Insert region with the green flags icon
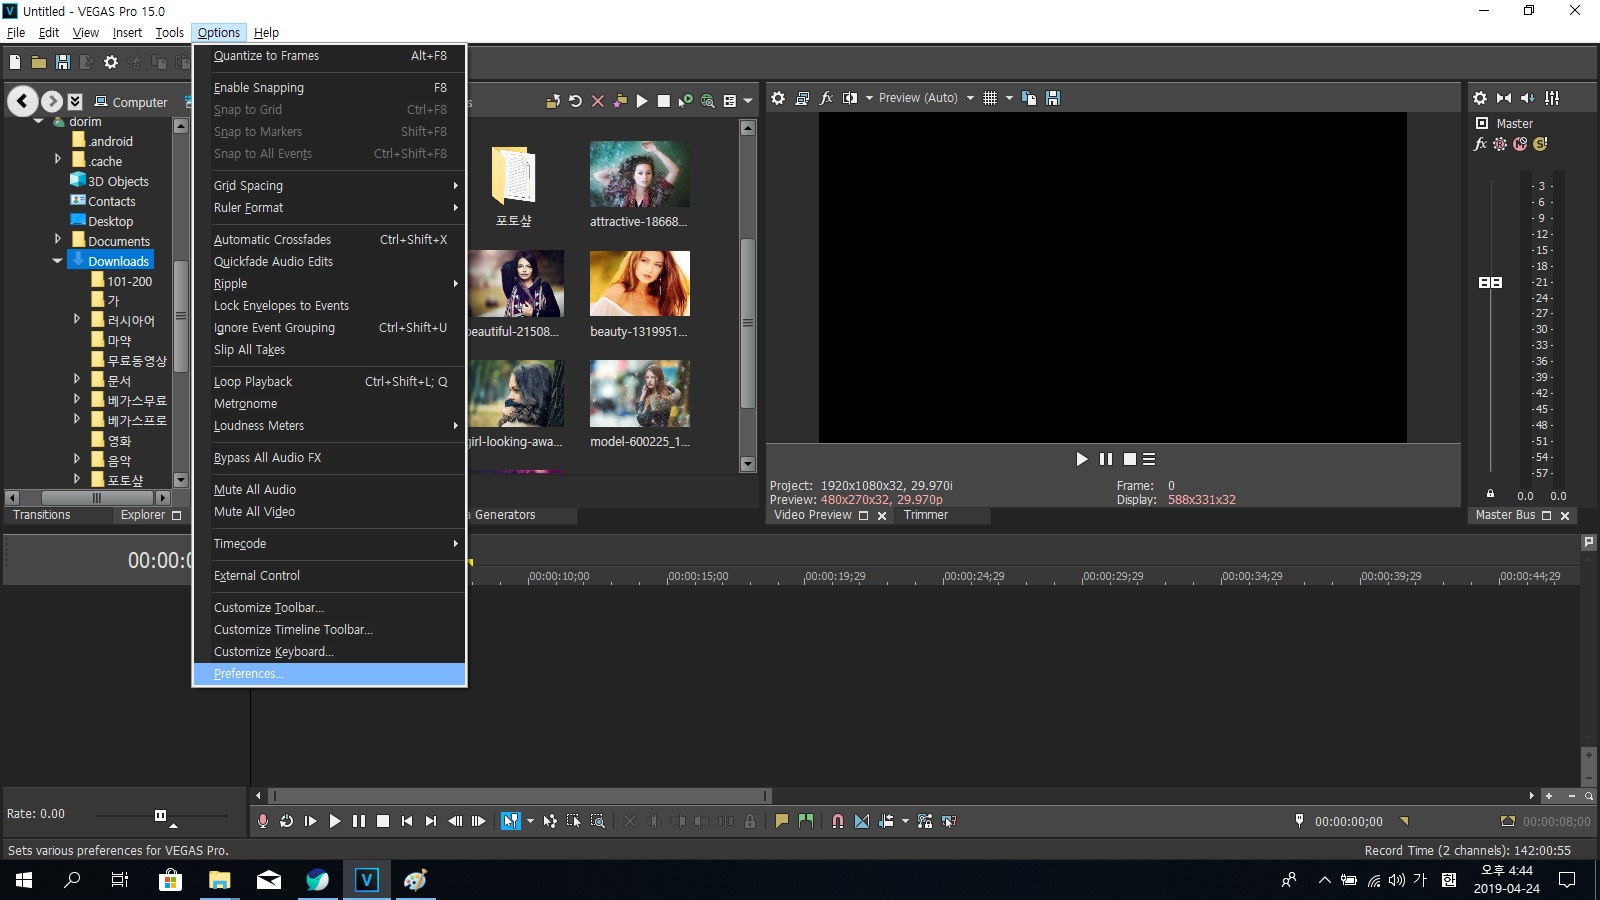Screen dimensions: 1600x900 (x=806, y=821)
